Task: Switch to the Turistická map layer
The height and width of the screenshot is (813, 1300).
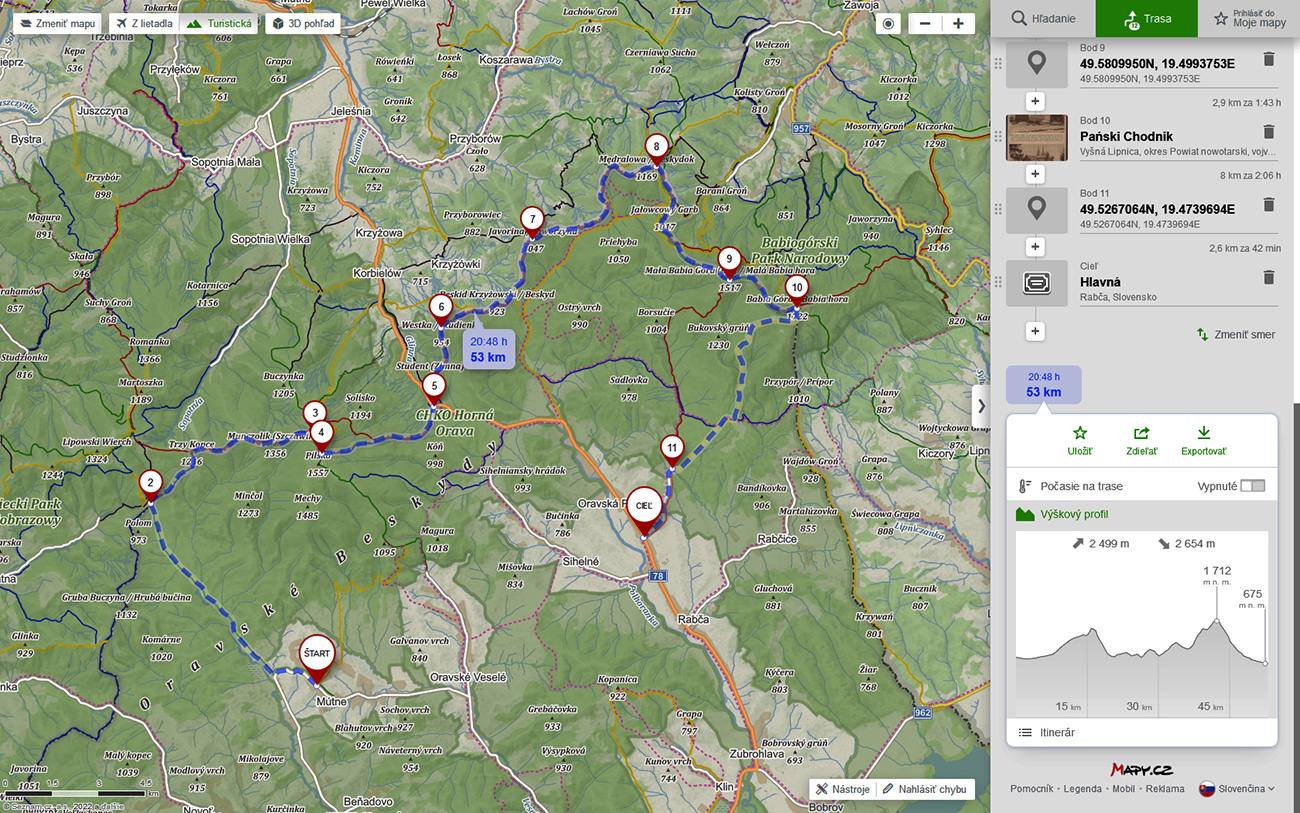Action: pos(220,23)
